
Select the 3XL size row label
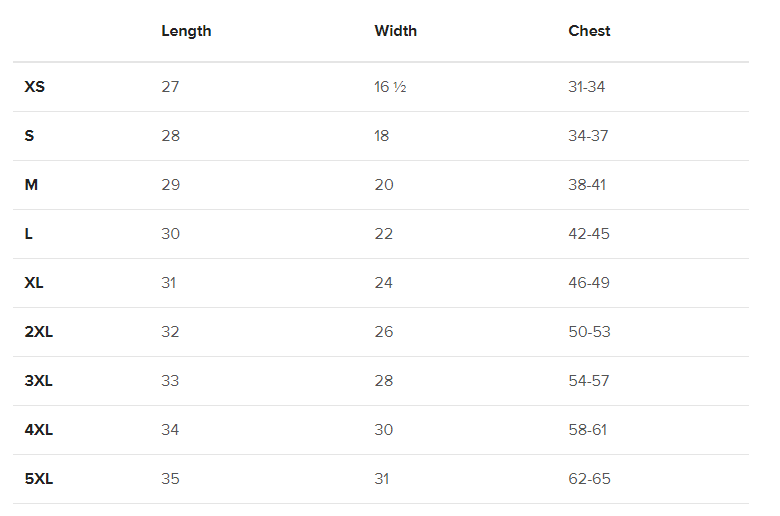[x=38, y=381]
